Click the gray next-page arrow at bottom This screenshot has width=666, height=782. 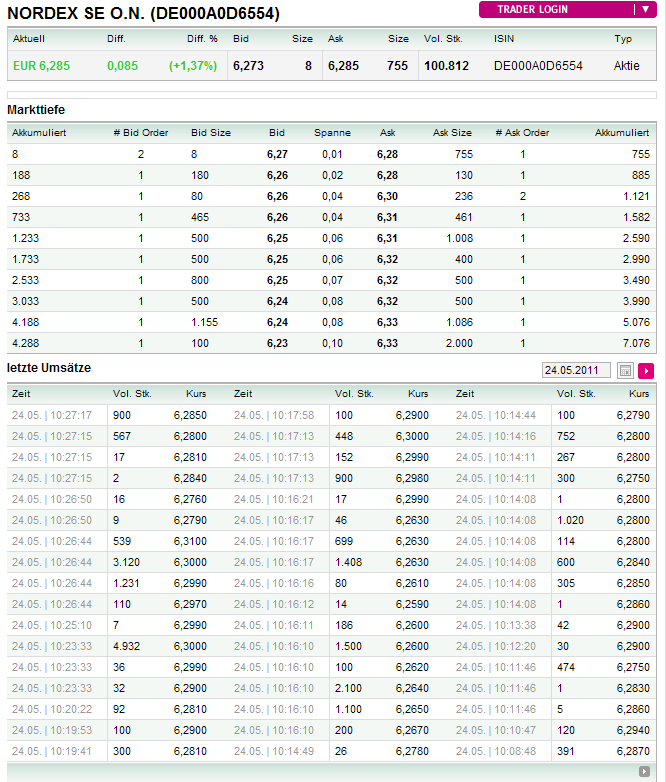pos(645,771)
